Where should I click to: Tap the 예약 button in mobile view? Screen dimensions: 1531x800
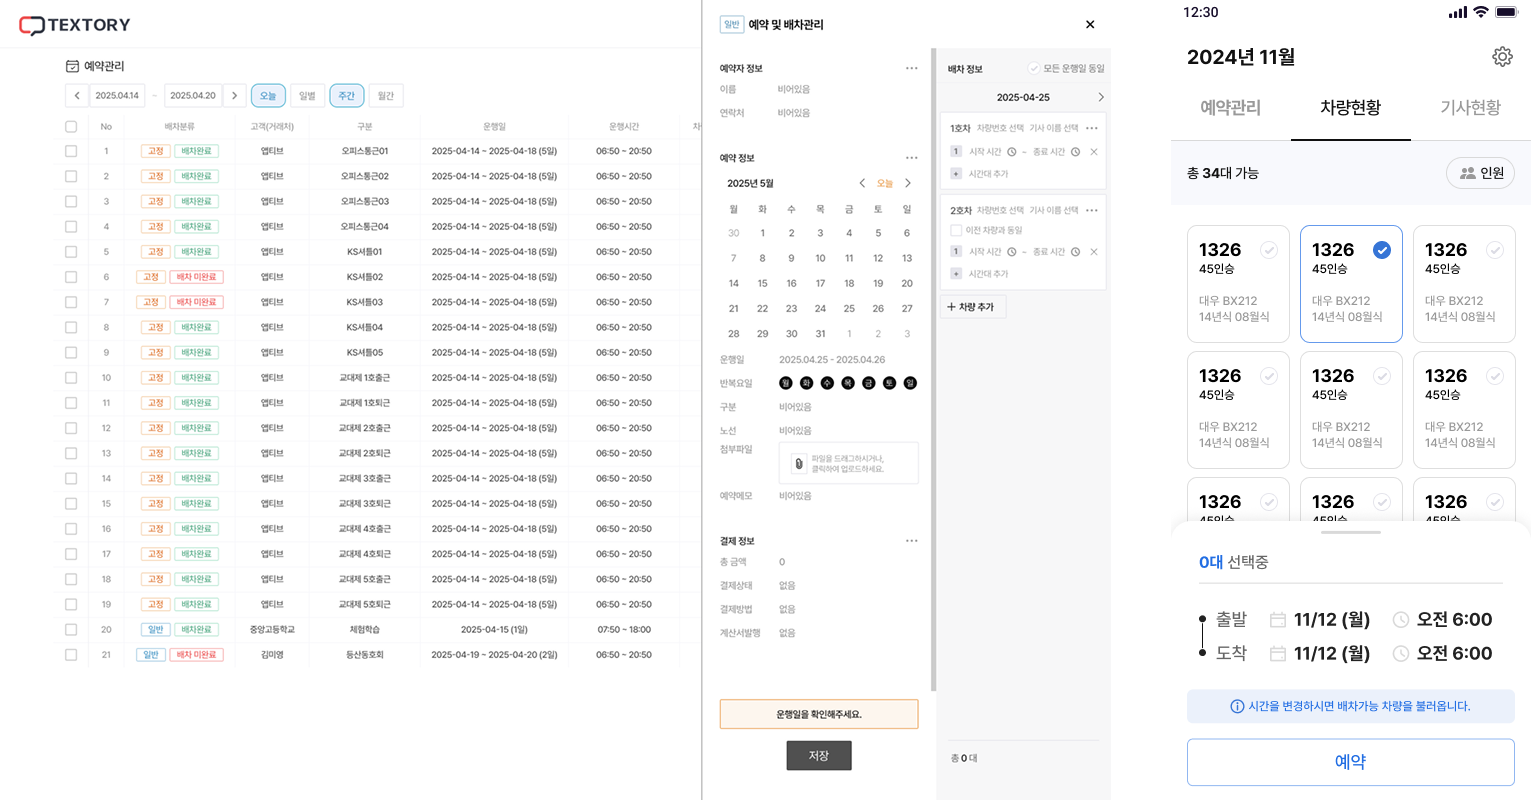pyautogui.click(x=1350, y=762)
